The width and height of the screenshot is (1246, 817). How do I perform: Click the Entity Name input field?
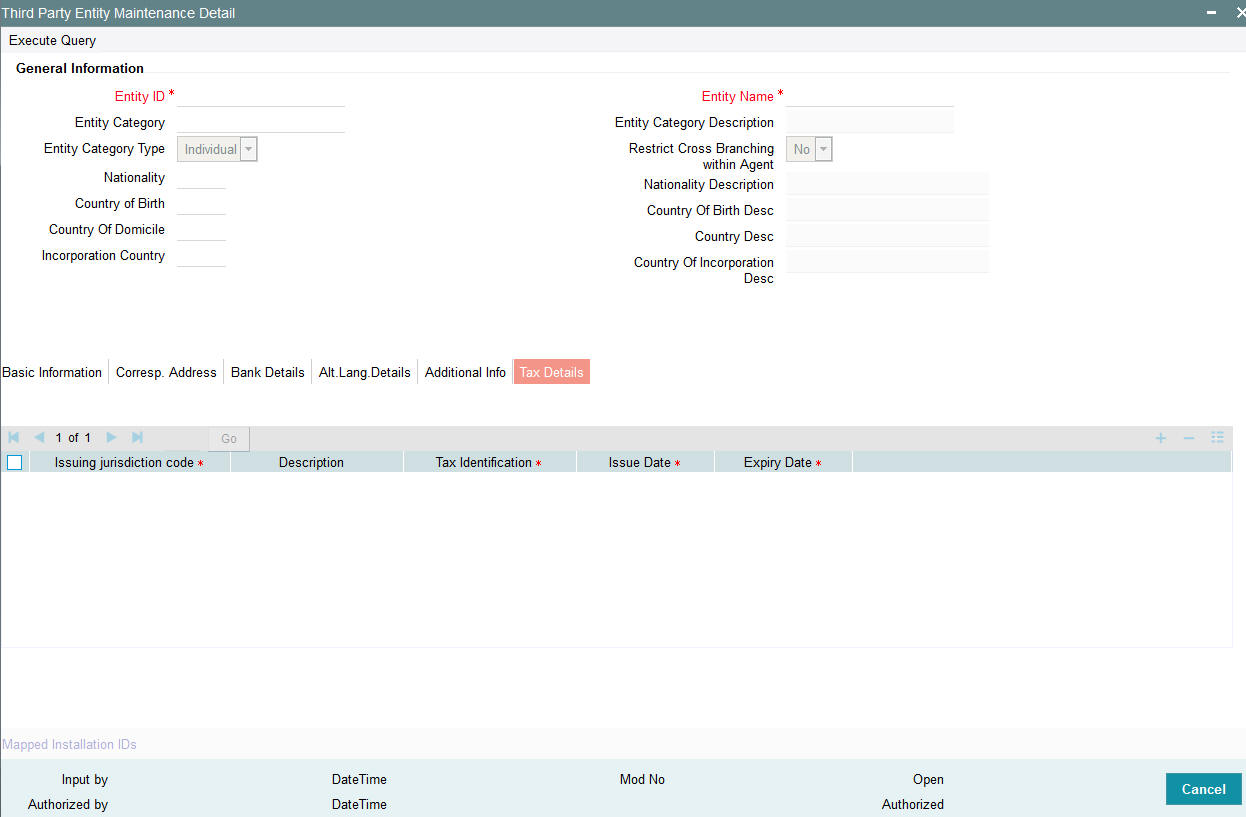[870, 96]
